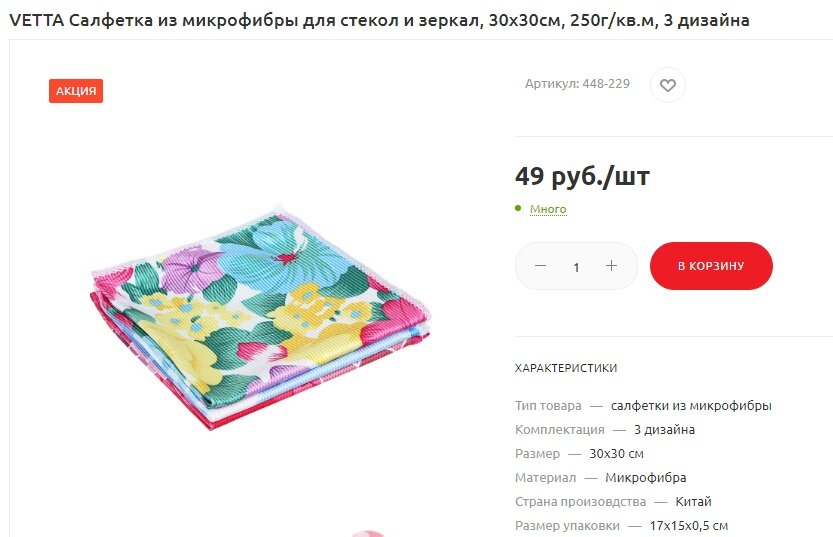833x537 pixels.
Task: Focus the quantity field showing 1
Action: click(x=576, y=267)
